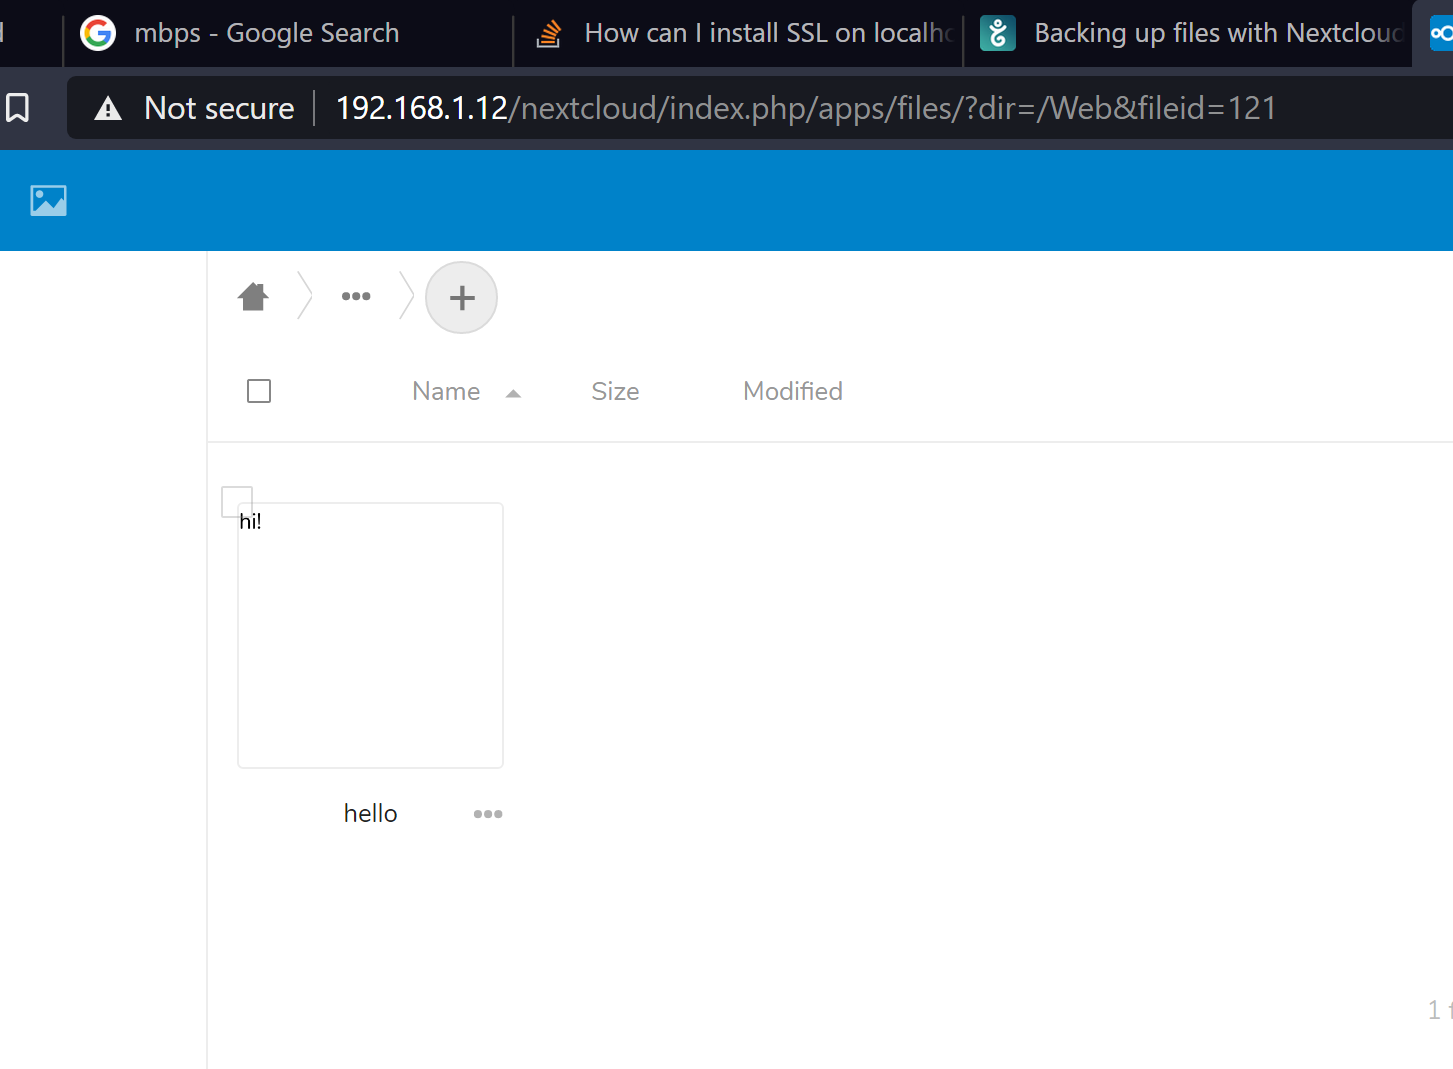This screenshot has width=1453, height=1069.
Task: Go to the Home folder via house icon
Action: click(x=254, y=297)
